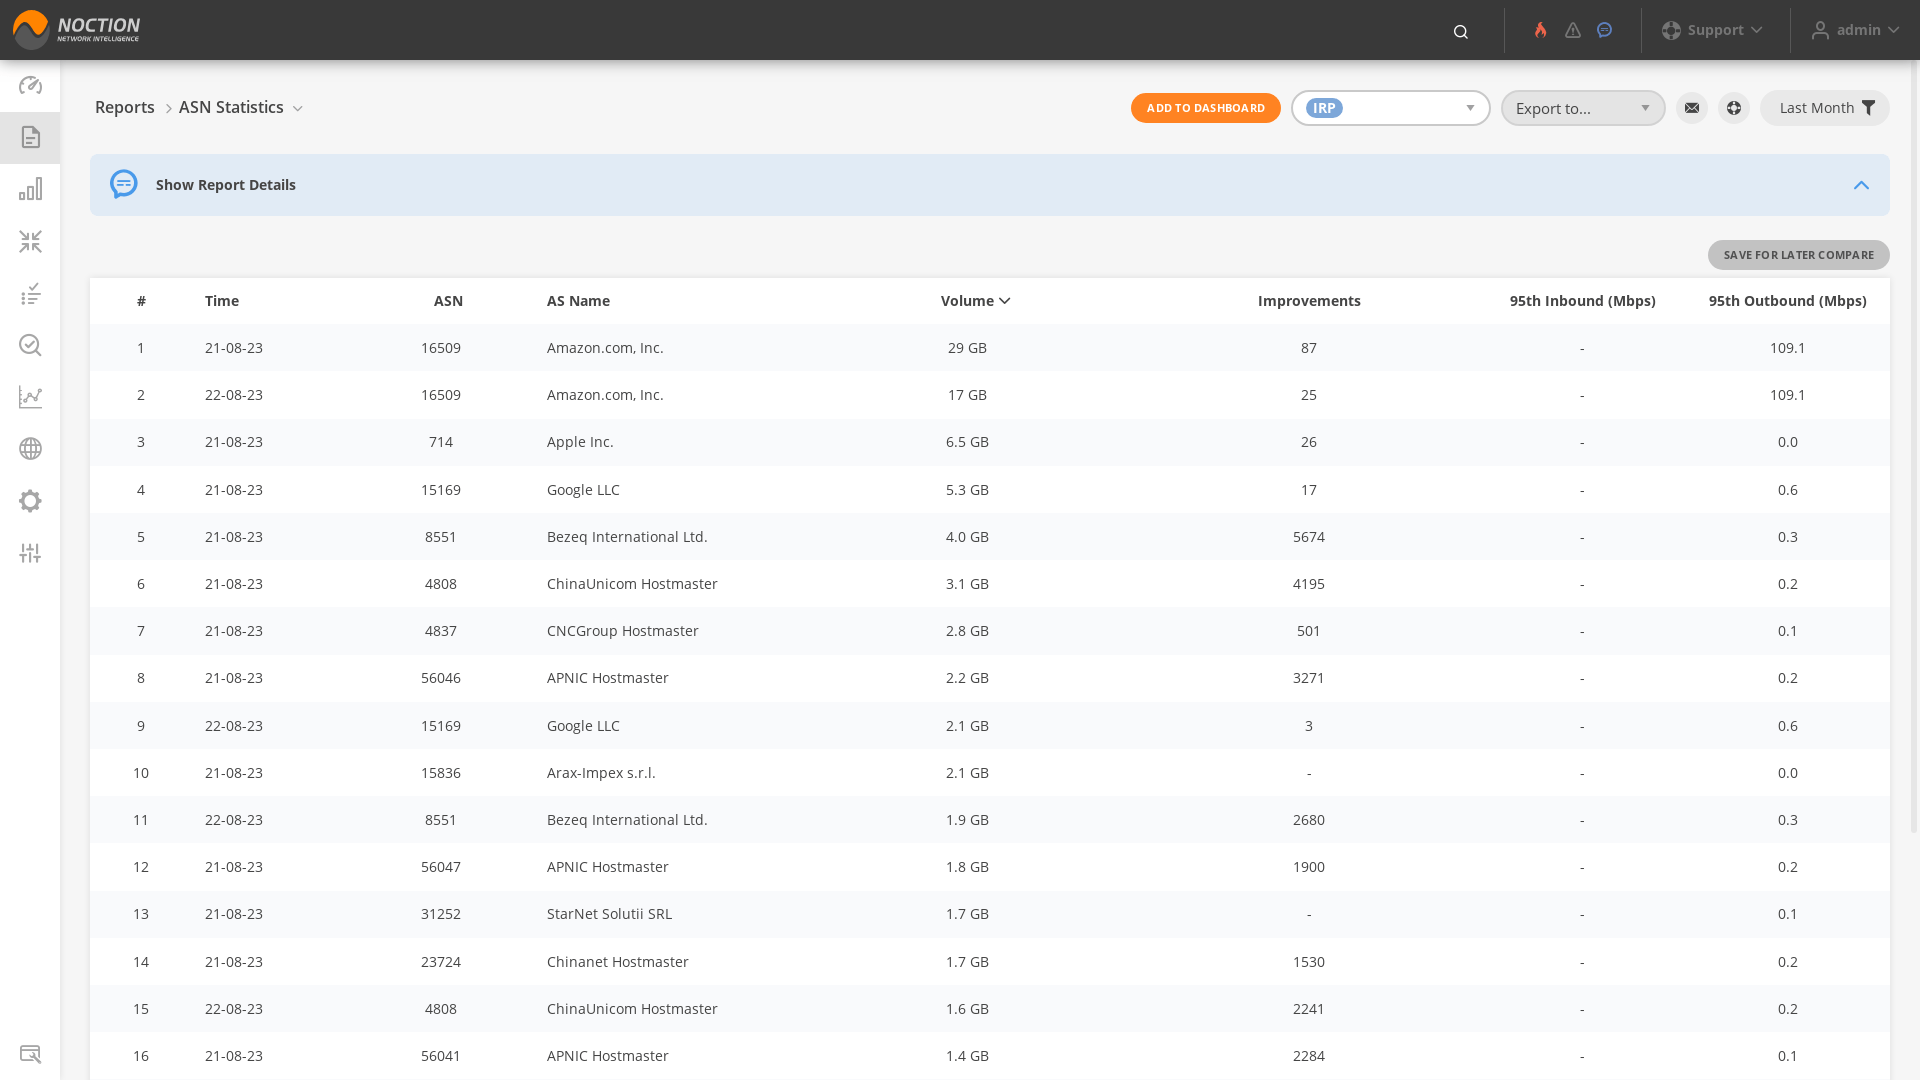
Task: Click the fire/alerts icon
Action: [x=1540, y=29]
